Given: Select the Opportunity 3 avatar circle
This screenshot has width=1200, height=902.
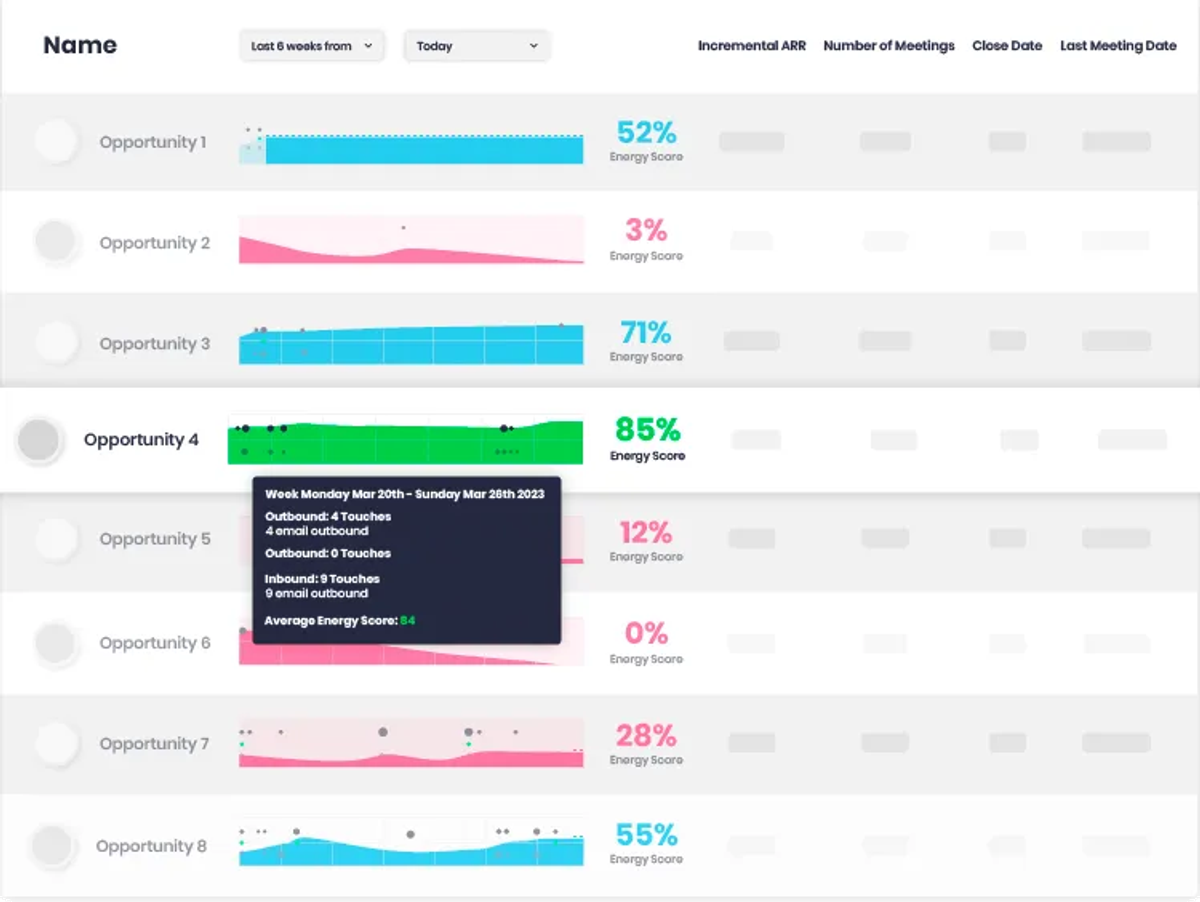Looking at the screenshot, I should pos(56,342).
